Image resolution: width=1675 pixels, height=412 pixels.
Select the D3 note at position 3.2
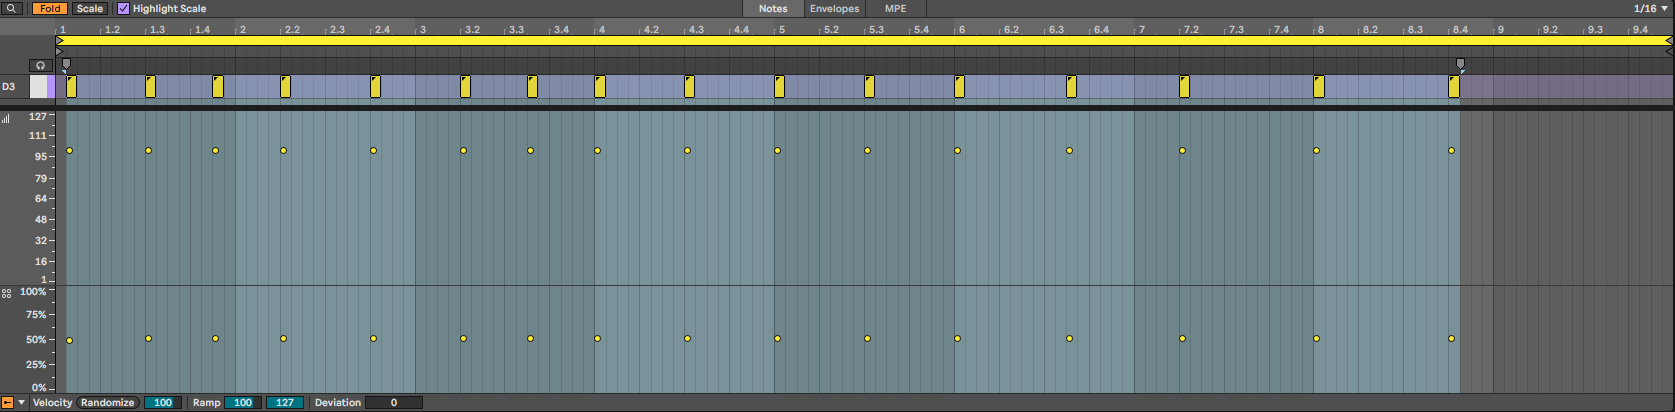(x=466, y=87)
